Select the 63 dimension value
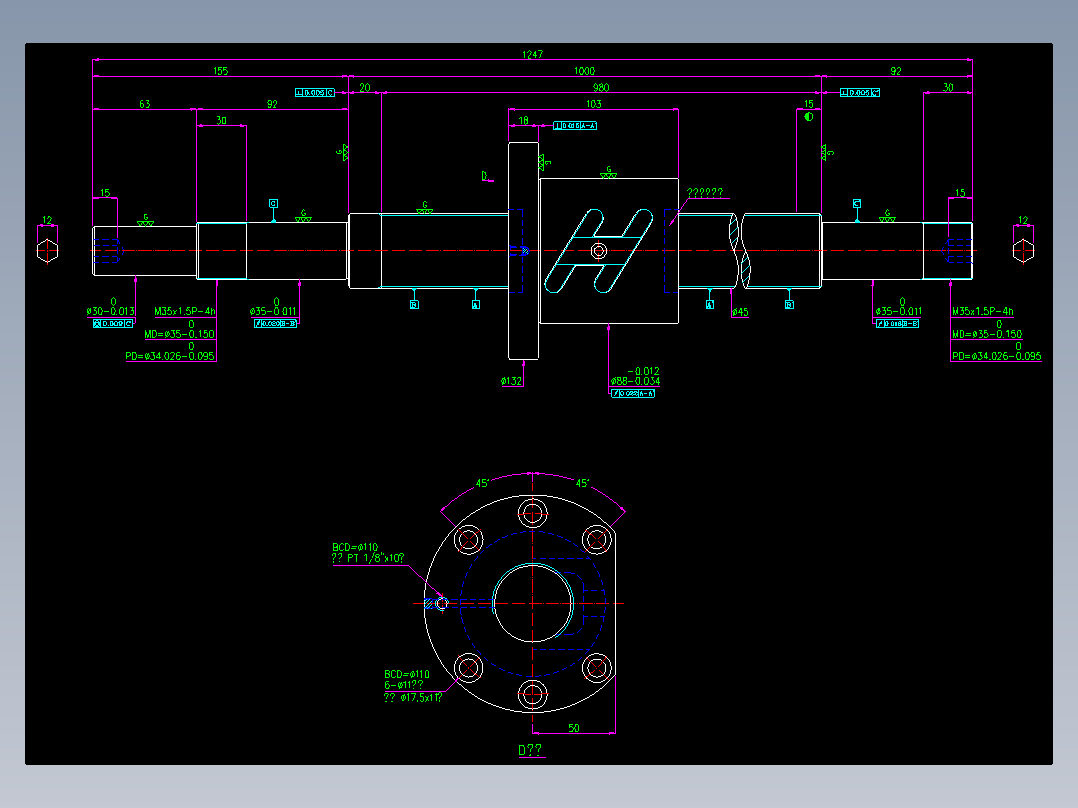The image size is (1078, 808). pos(144,104)
